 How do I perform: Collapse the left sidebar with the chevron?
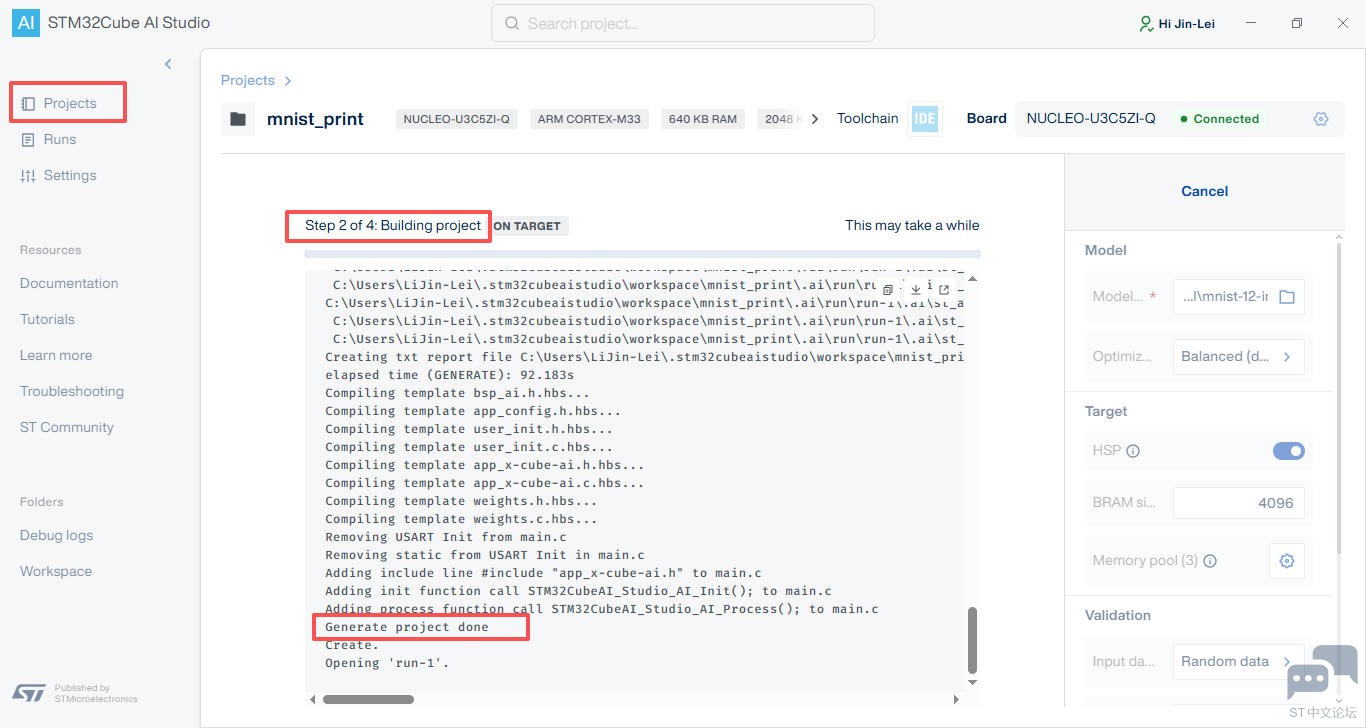click(x=168, y=64)
